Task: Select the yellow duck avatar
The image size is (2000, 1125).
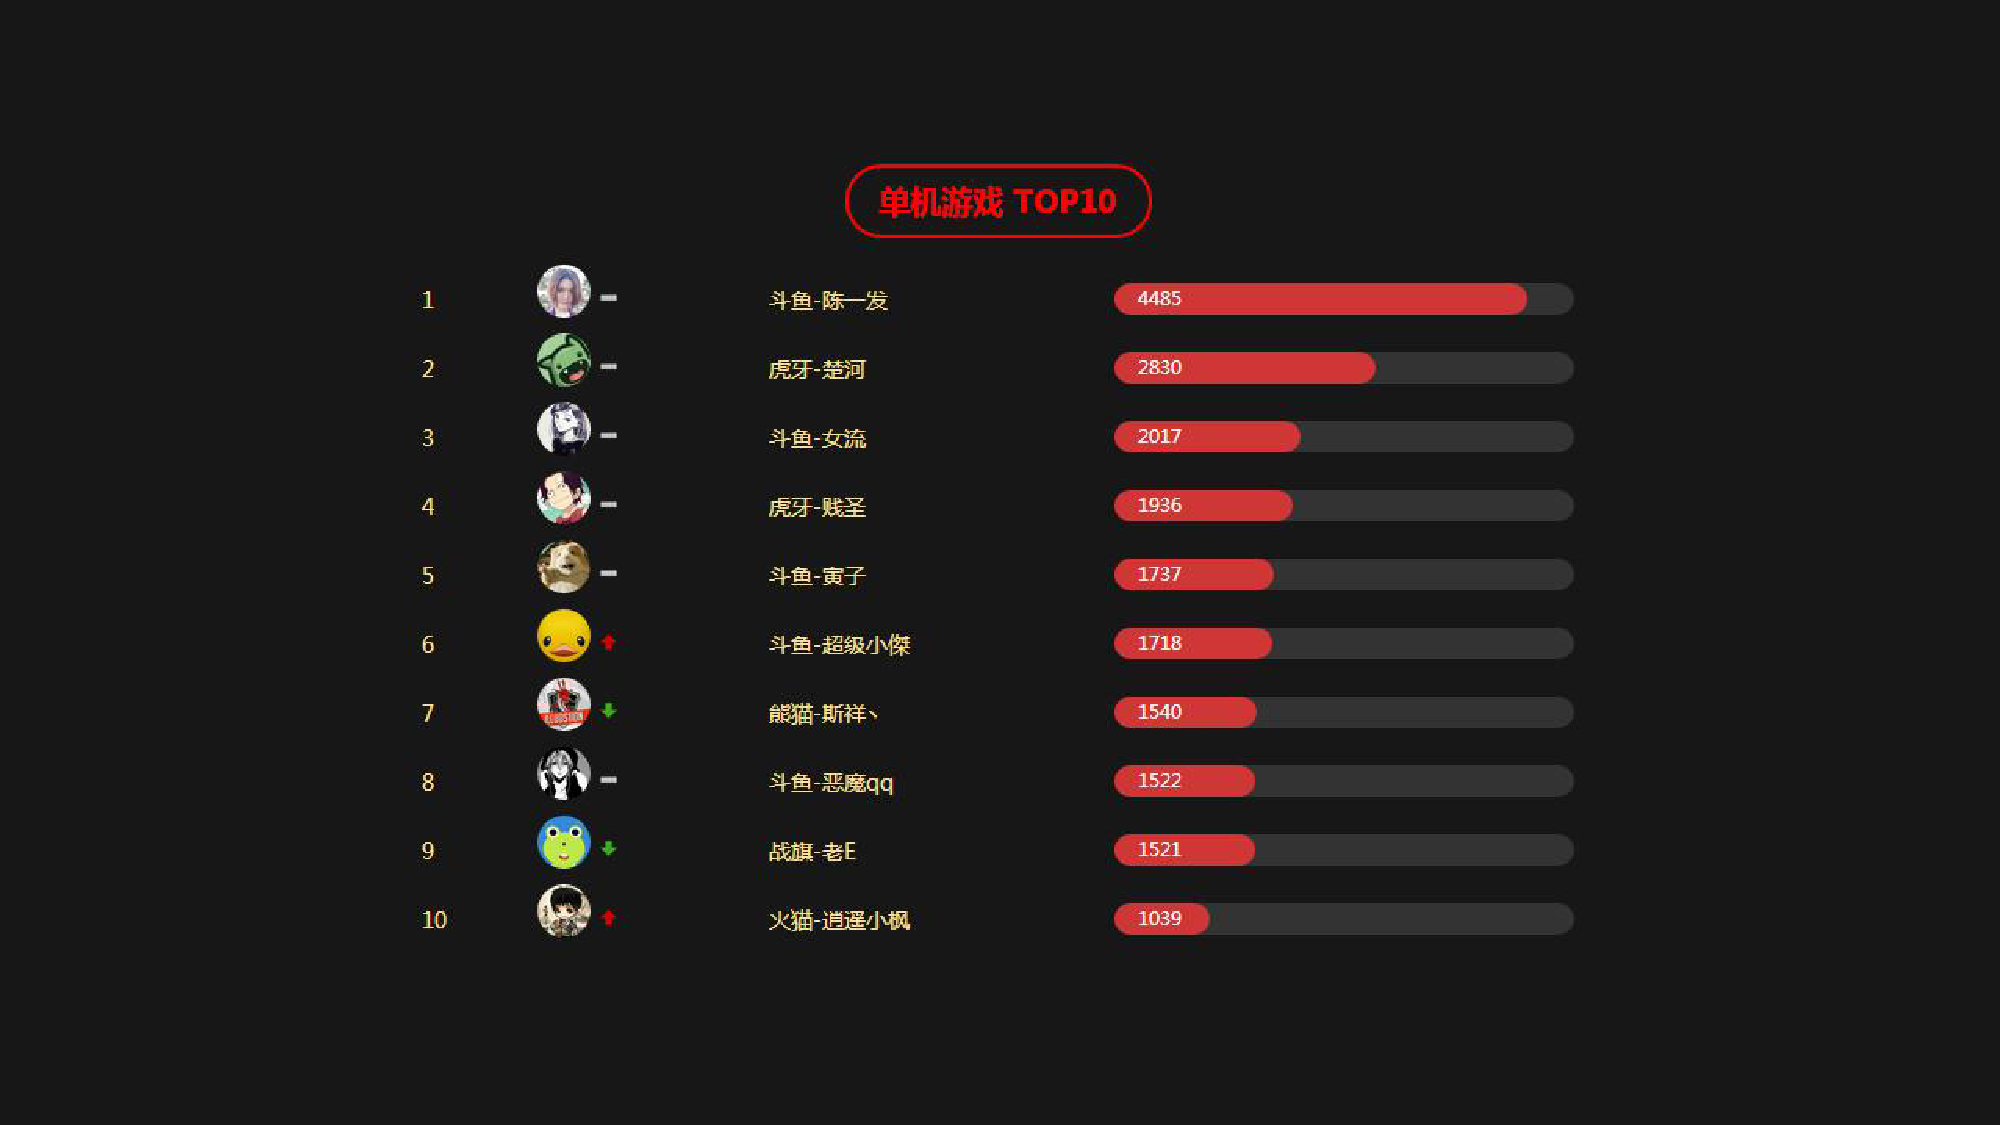Action: 564,636
